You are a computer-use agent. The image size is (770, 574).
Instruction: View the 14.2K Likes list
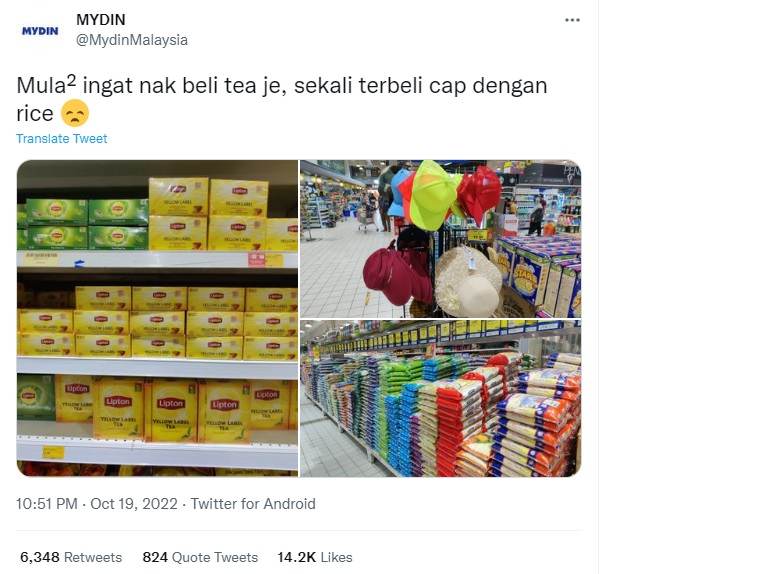click(315, 557)
